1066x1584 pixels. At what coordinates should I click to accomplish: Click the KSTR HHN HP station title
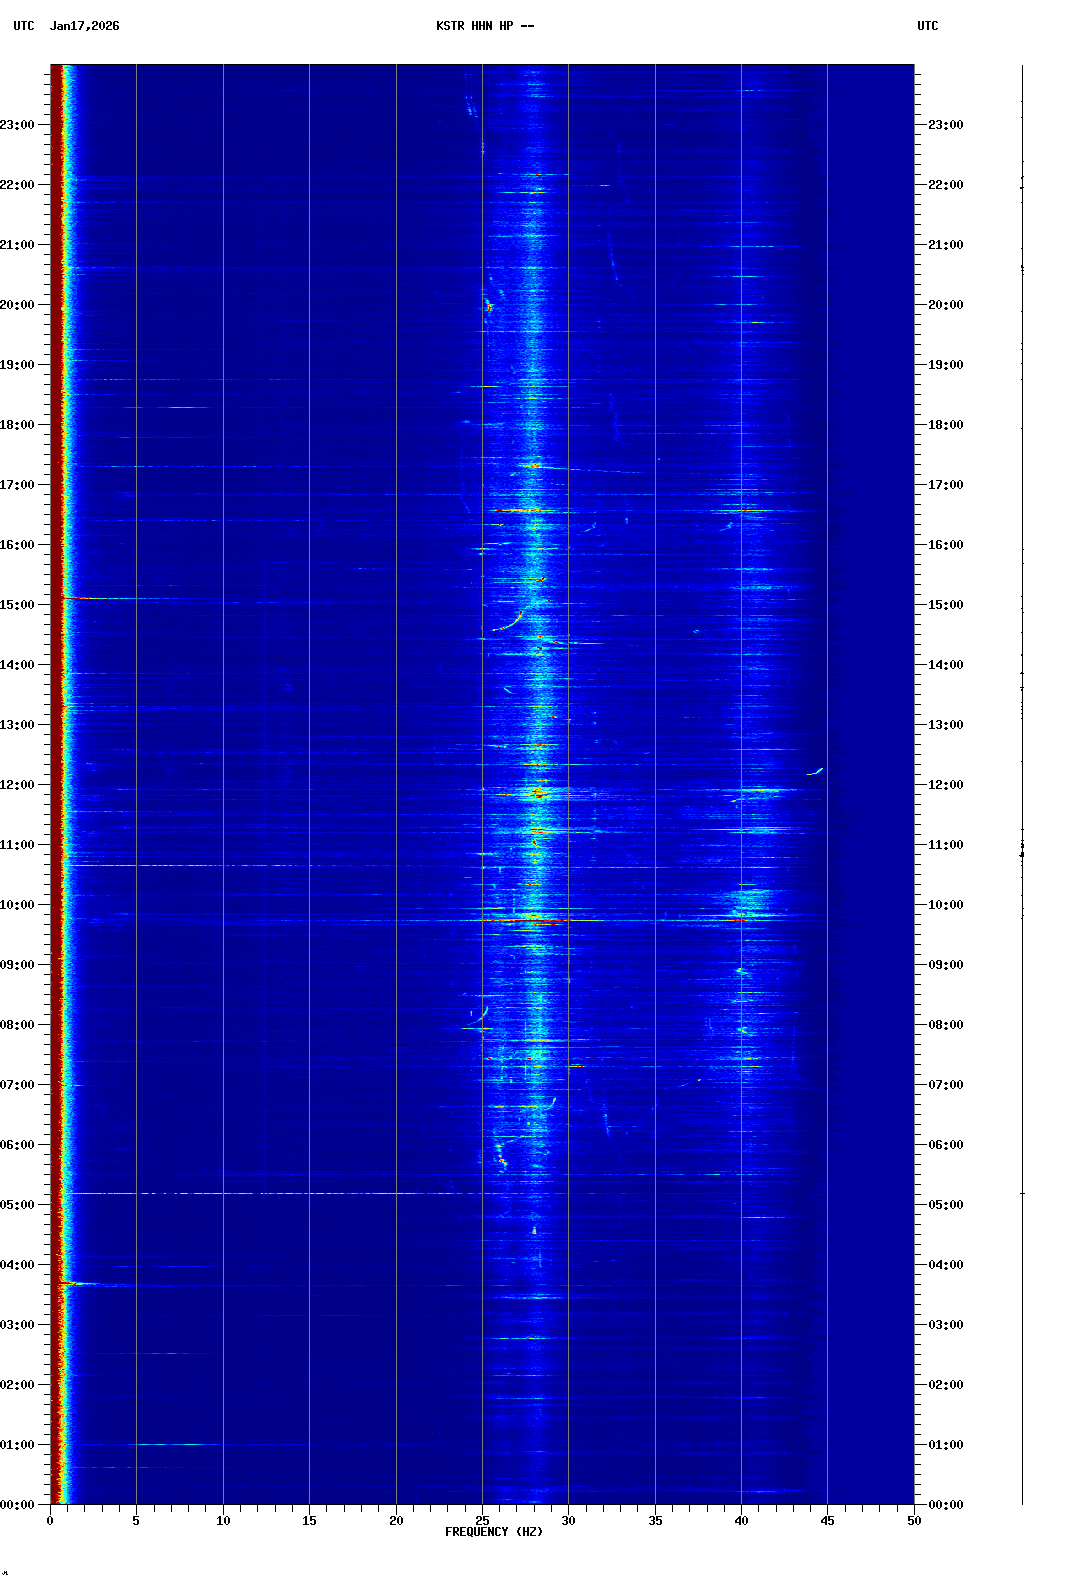click(x=485, y=26)
